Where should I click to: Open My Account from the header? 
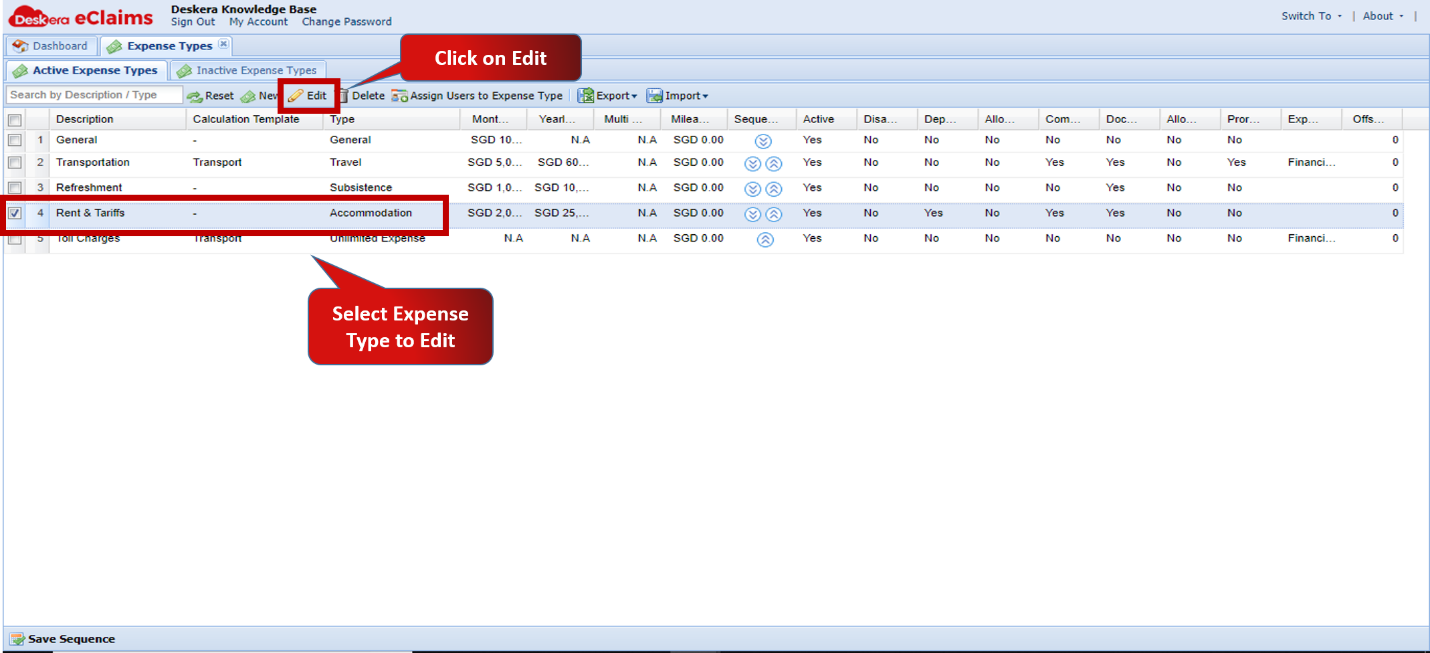[258, 21]
